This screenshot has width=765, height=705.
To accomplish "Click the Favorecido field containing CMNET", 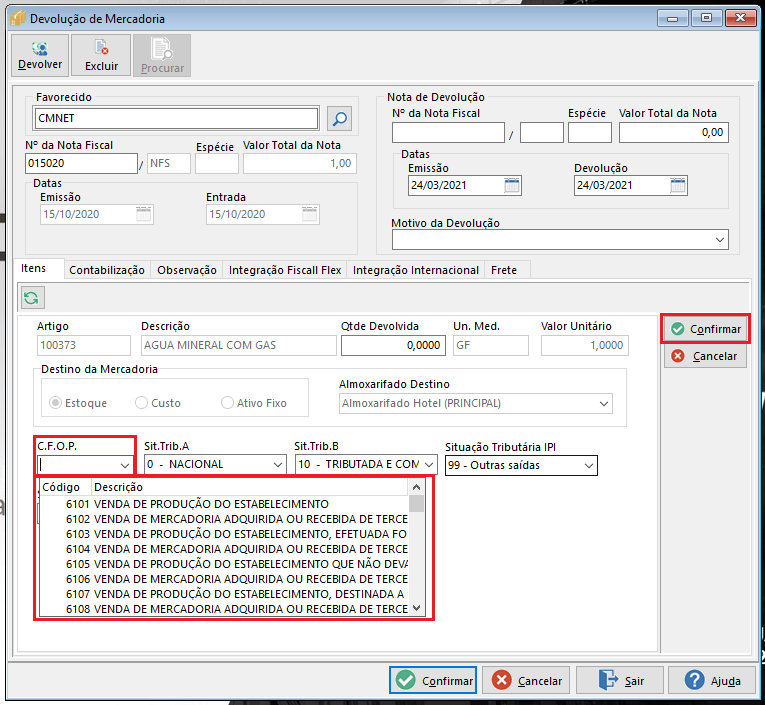I will 176,119.
